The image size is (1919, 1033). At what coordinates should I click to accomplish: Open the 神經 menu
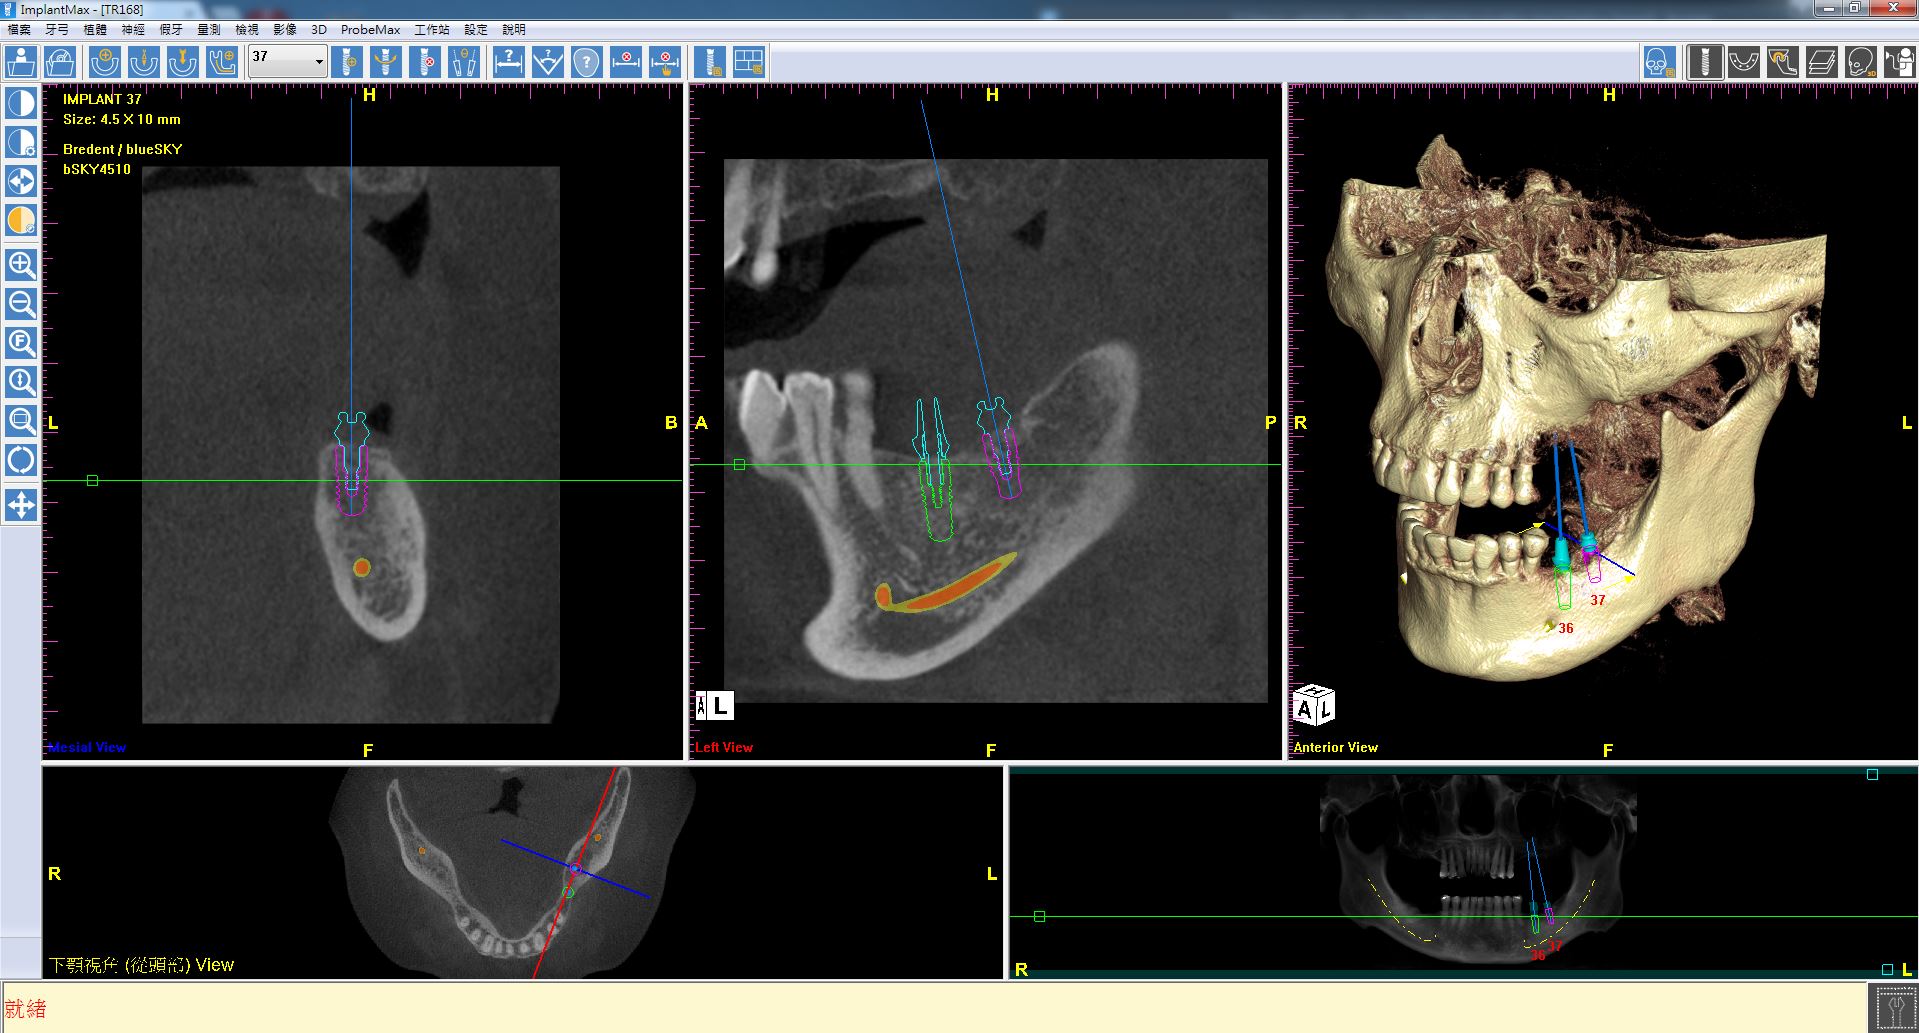click(133, 30)
